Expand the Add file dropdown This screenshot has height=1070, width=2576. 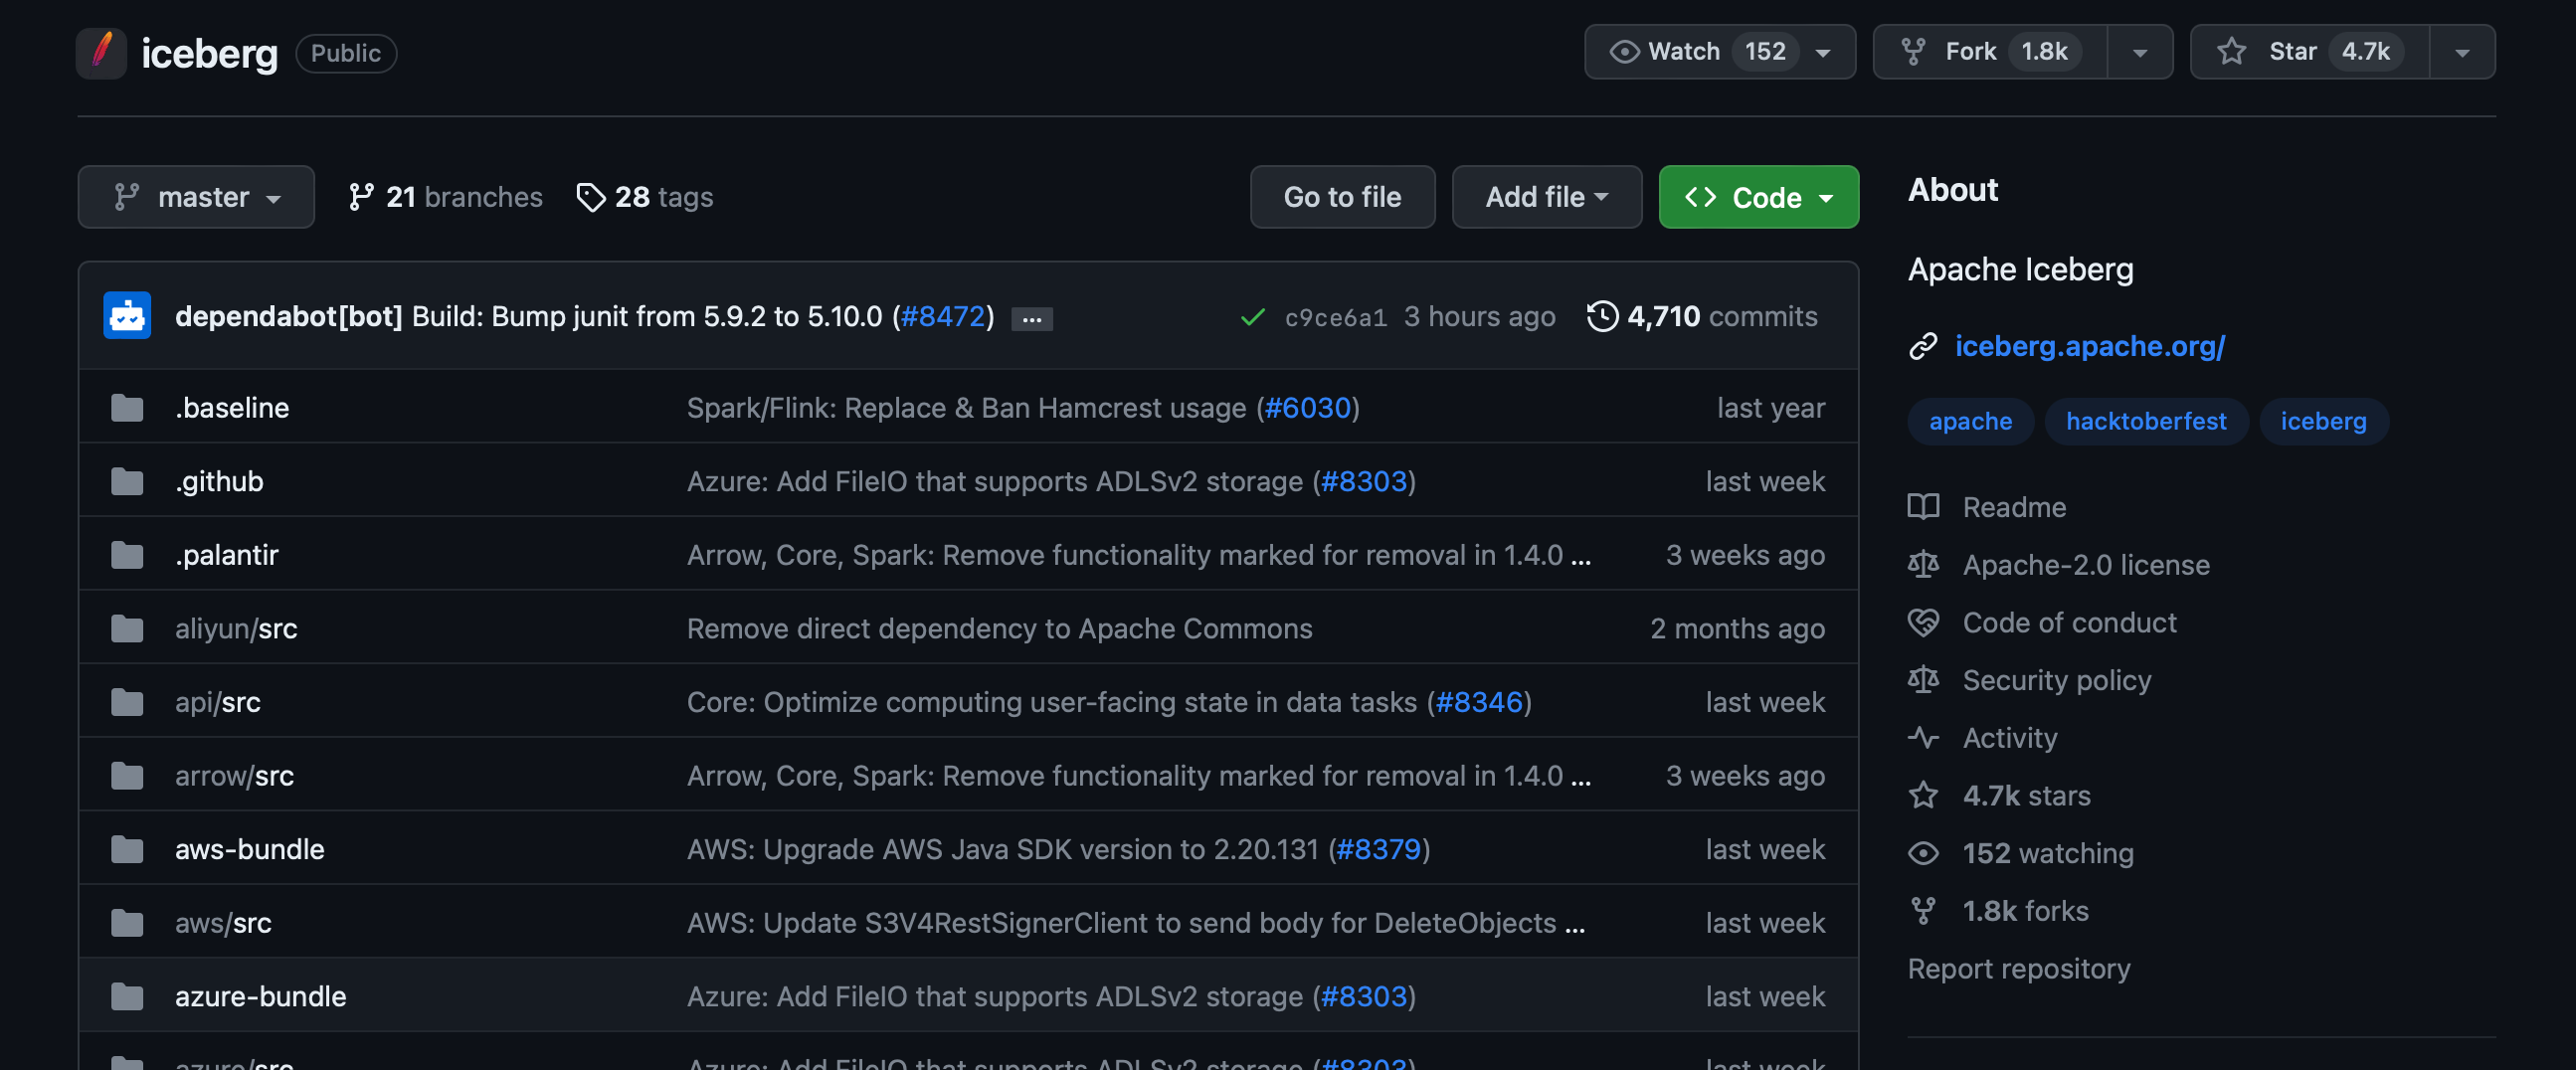(1546, 197)
